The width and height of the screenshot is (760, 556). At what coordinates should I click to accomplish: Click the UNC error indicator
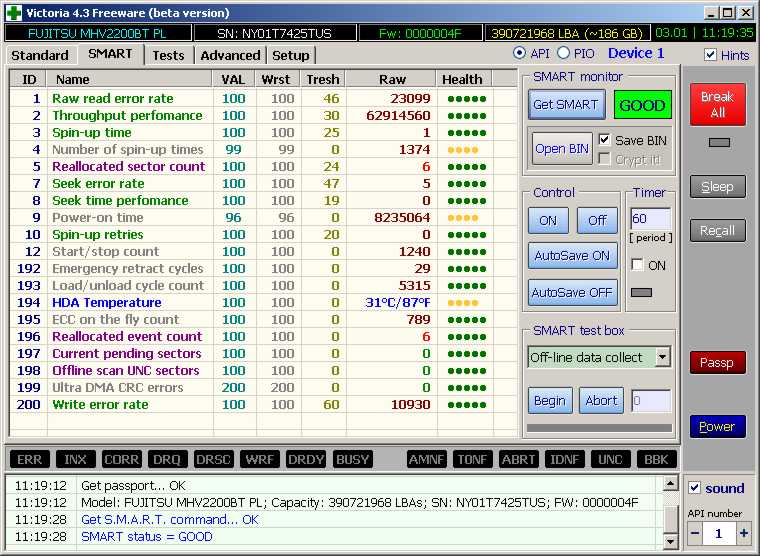click(610, 459)
